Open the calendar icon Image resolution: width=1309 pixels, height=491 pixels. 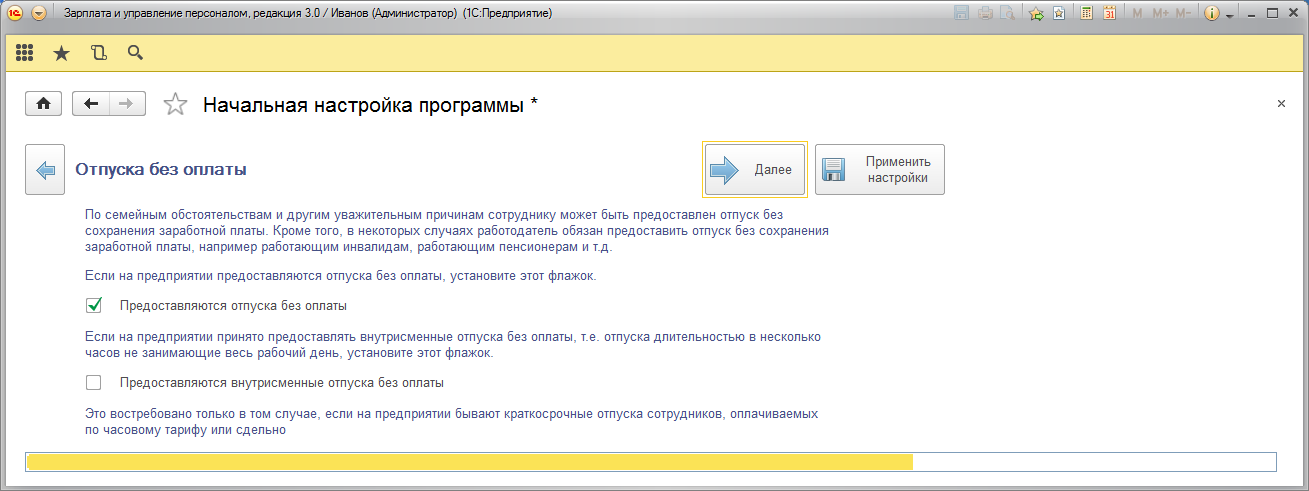pos(1110,14)
